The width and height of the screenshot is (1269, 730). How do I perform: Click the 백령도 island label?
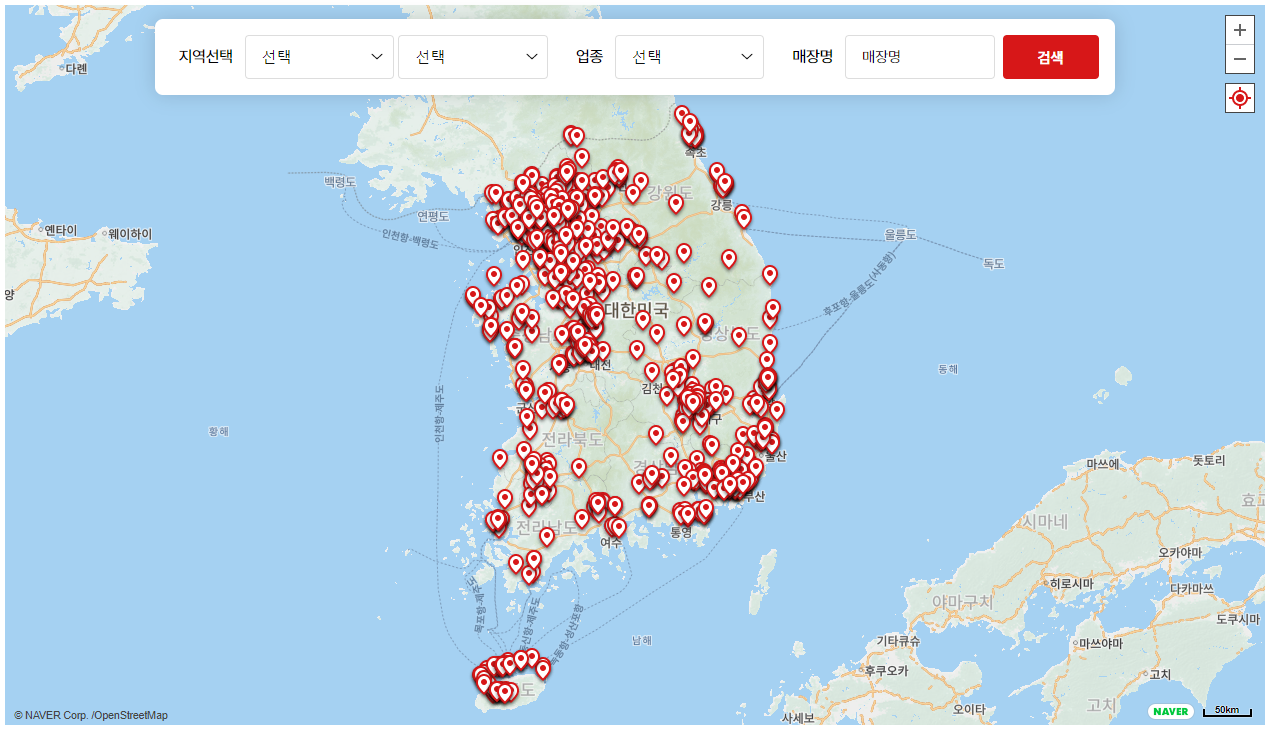(x=340, y=182)
